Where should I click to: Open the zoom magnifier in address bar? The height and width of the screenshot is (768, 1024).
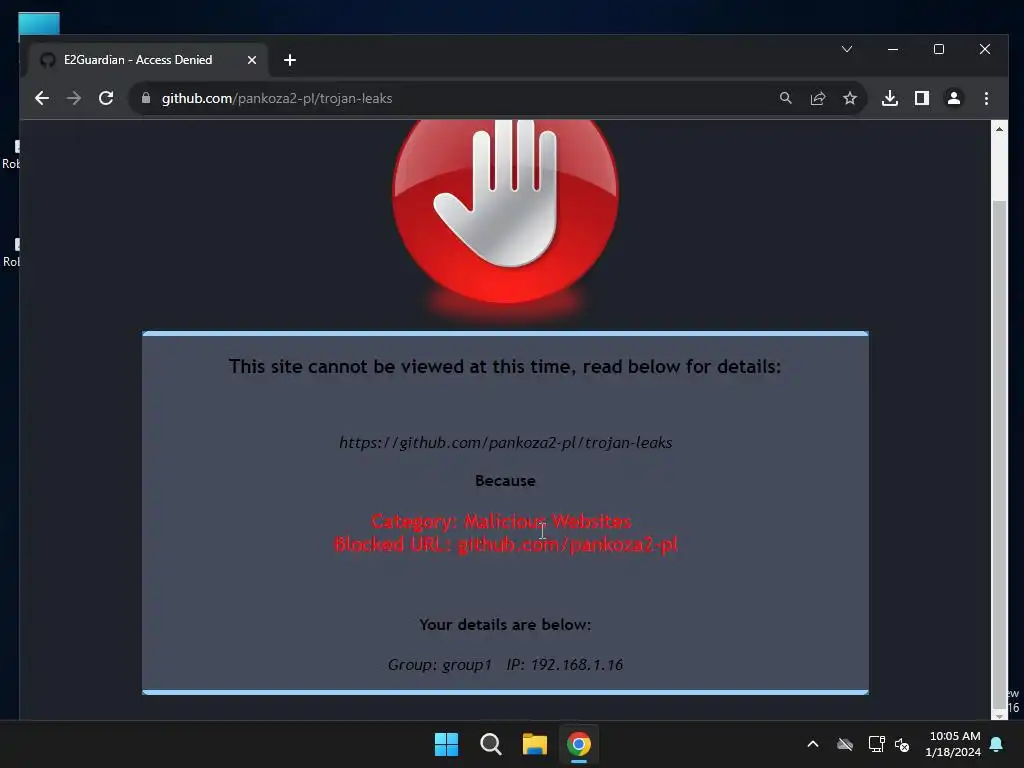[786, 98]
